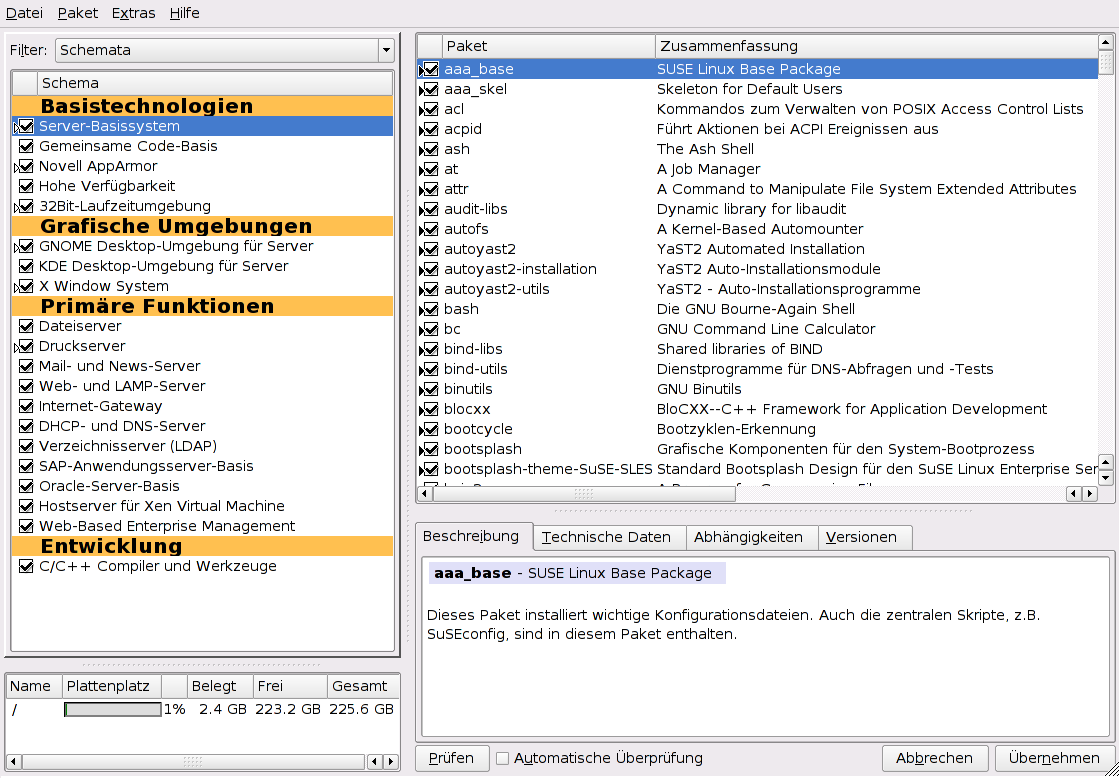Click the status icon next to audit-libs
The width and height of the screenshot is (1119, 778).
(430, 209)
